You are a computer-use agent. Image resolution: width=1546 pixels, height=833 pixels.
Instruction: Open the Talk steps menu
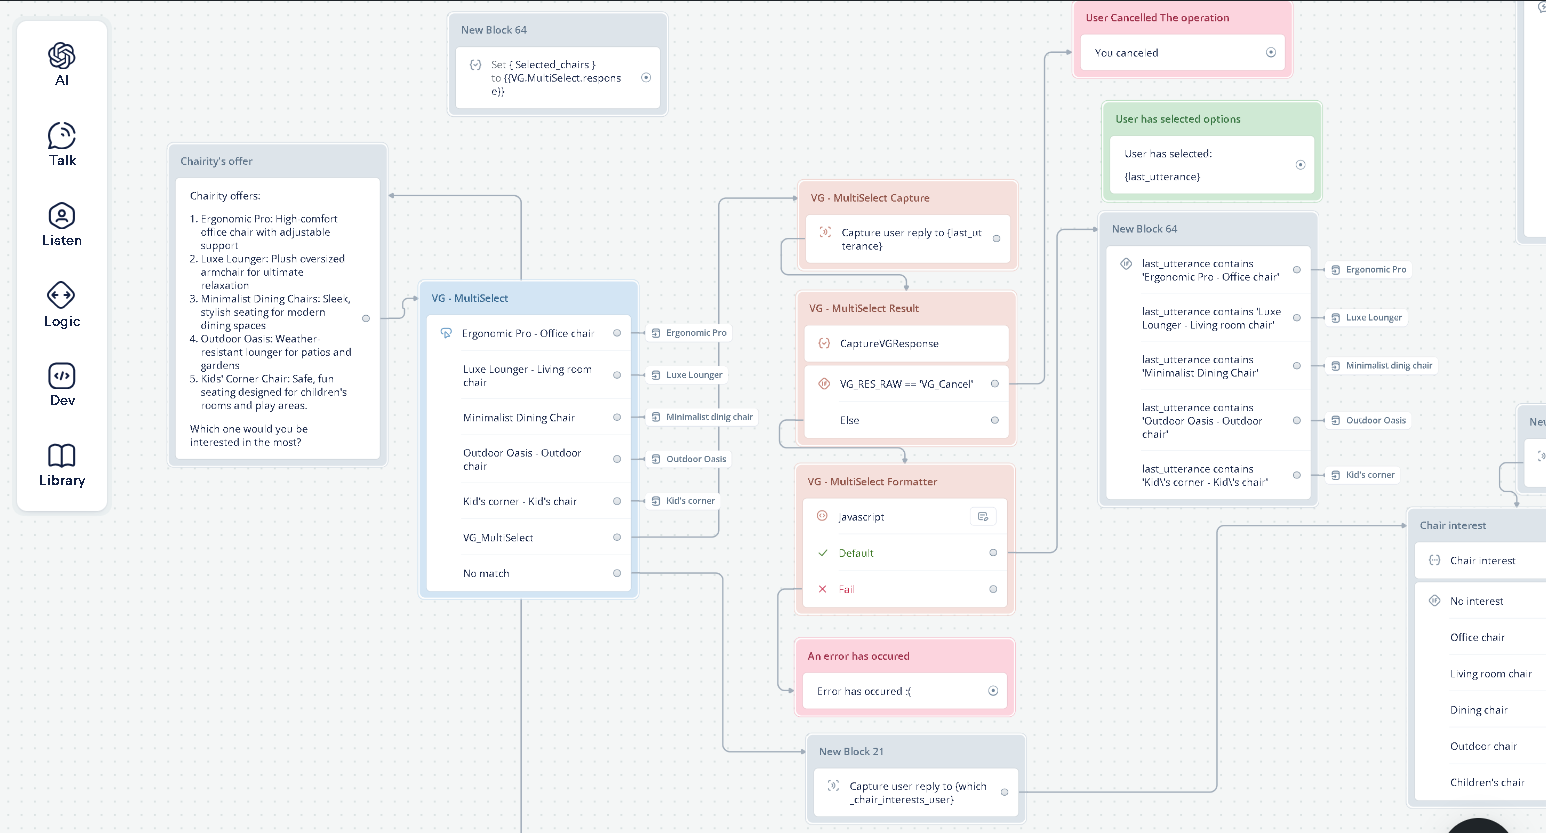pos(62,145)
